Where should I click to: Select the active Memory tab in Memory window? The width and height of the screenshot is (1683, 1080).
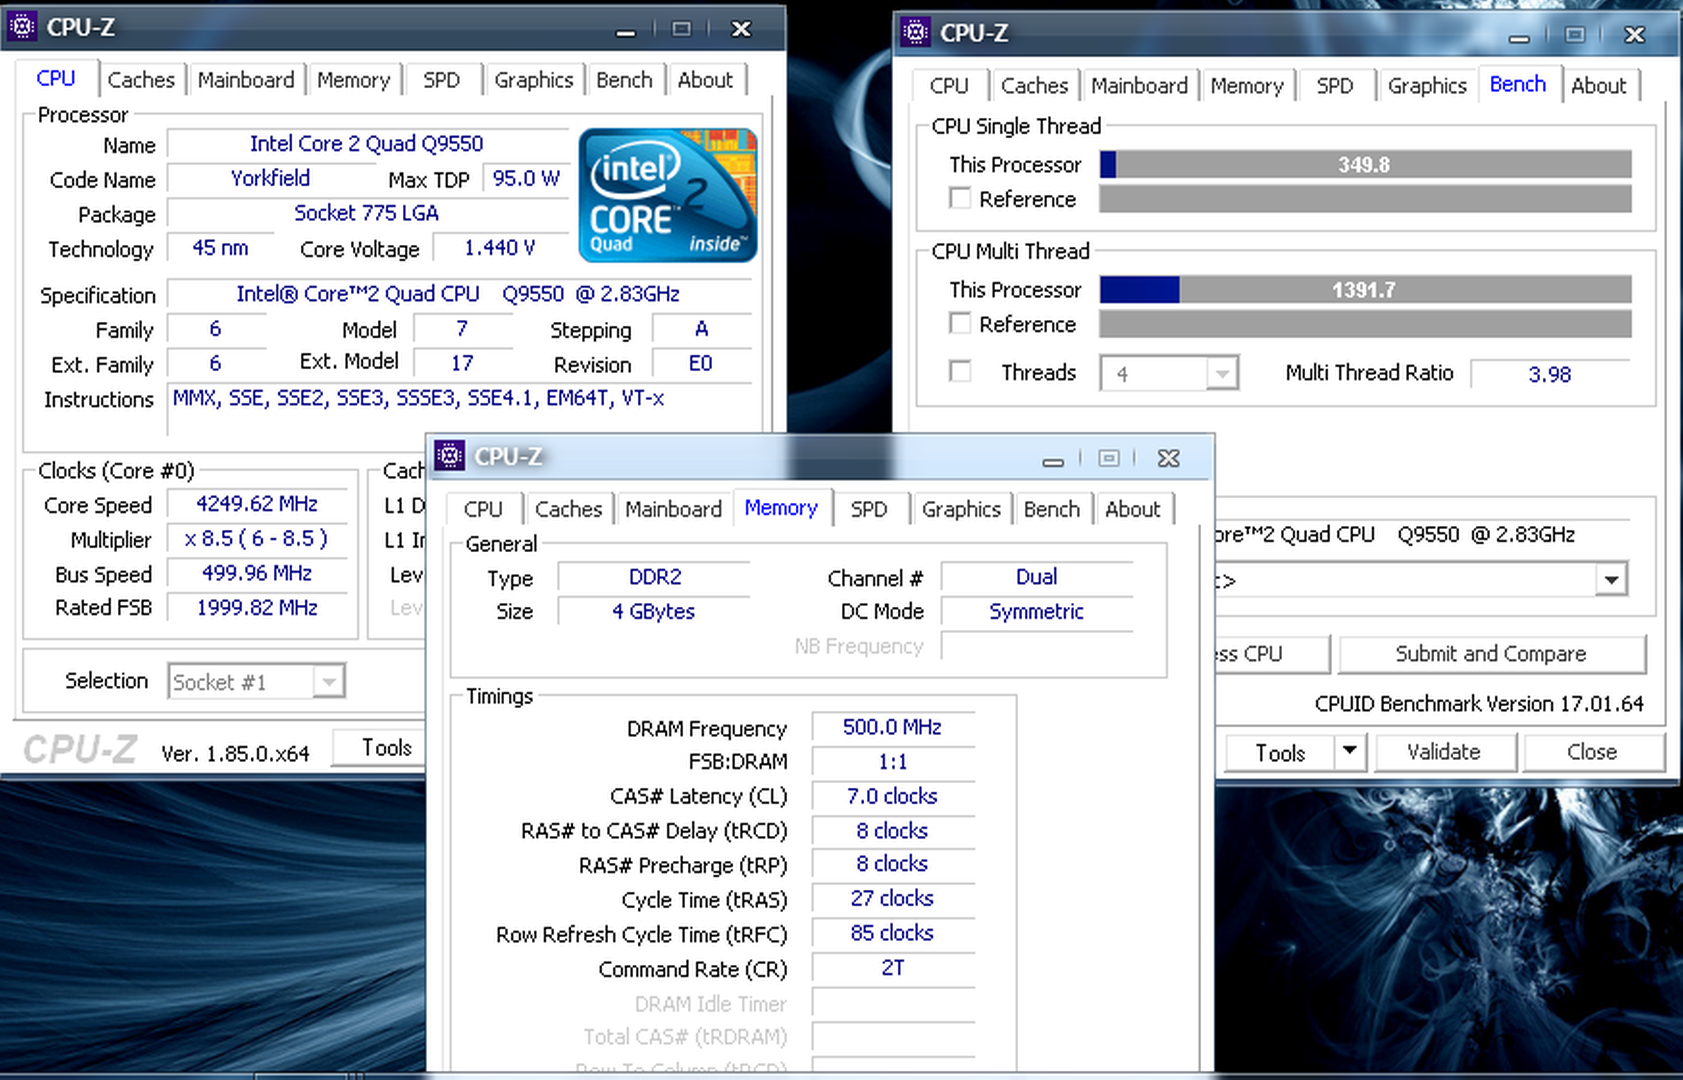[x=781, y=507]
